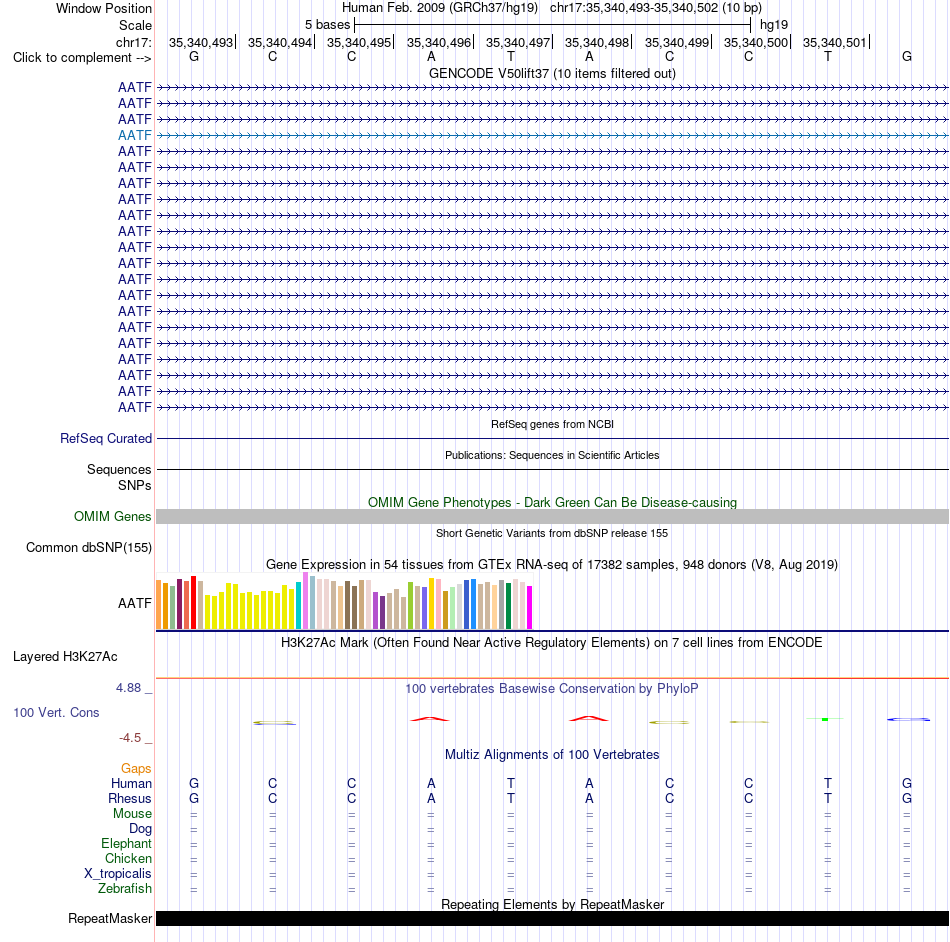The height and width of the screenshot is (942, 950).
Task: Open the 100 Vert. Cons track label
Action: [56, 712]
